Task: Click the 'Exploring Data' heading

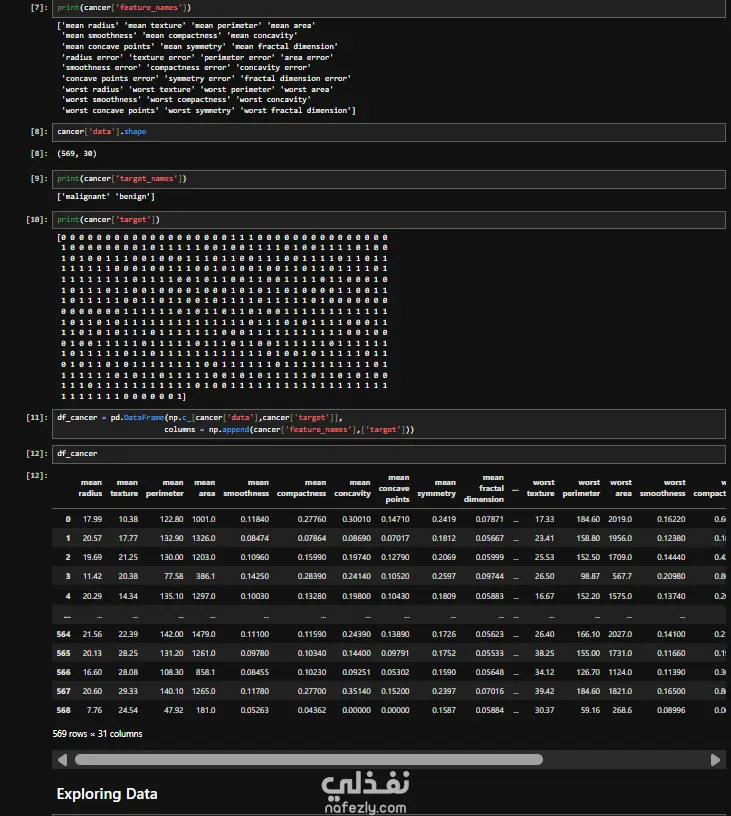Action: coord(107,794)
